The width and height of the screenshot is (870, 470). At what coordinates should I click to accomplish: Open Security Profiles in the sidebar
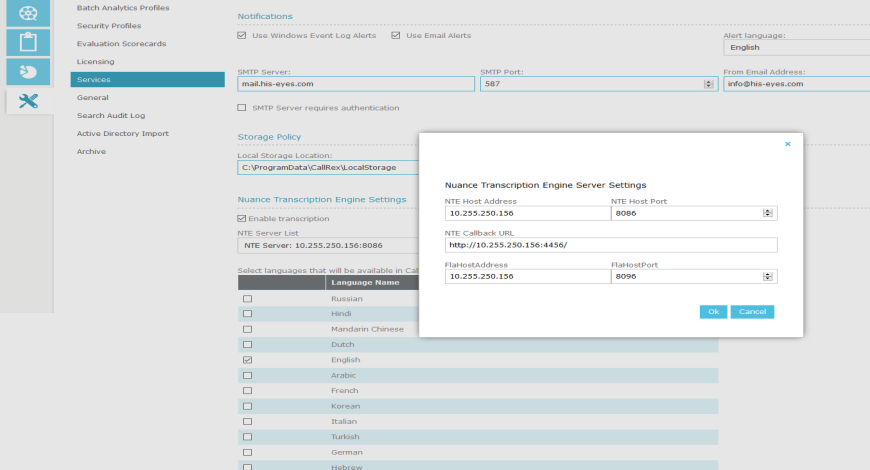tap(109, 26)
